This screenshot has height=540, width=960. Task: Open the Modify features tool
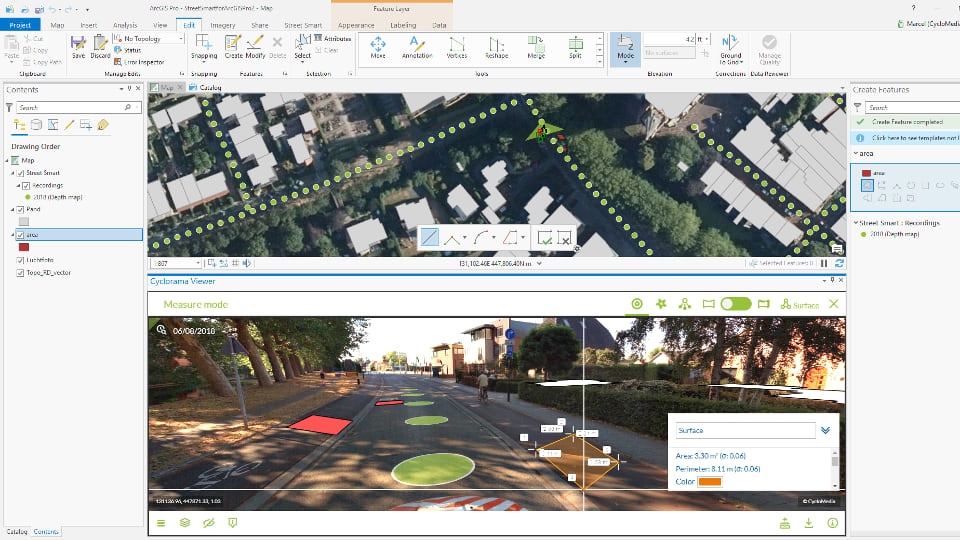(255, 47)
